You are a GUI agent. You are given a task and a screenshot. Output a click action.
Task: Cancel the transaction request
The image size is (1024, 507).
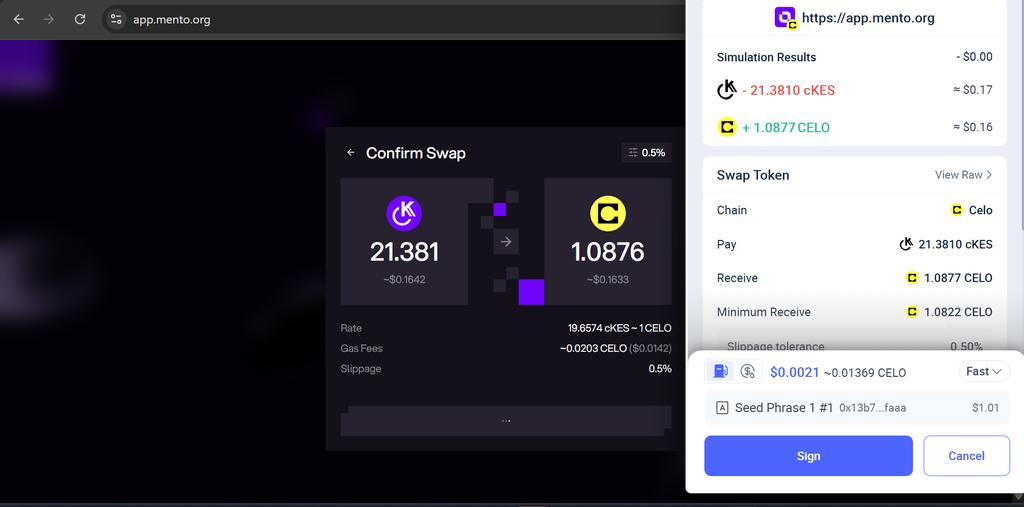click(x=966, y=456)
